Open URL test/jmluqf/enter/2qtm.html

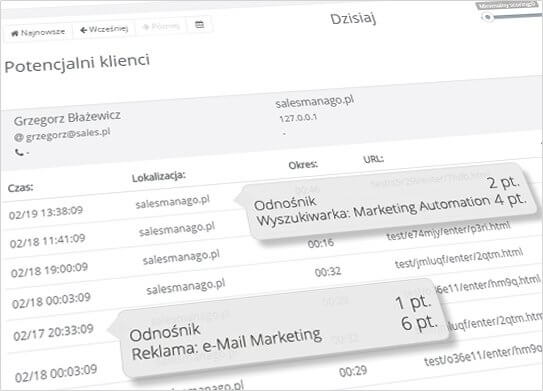tap(459, 259)
